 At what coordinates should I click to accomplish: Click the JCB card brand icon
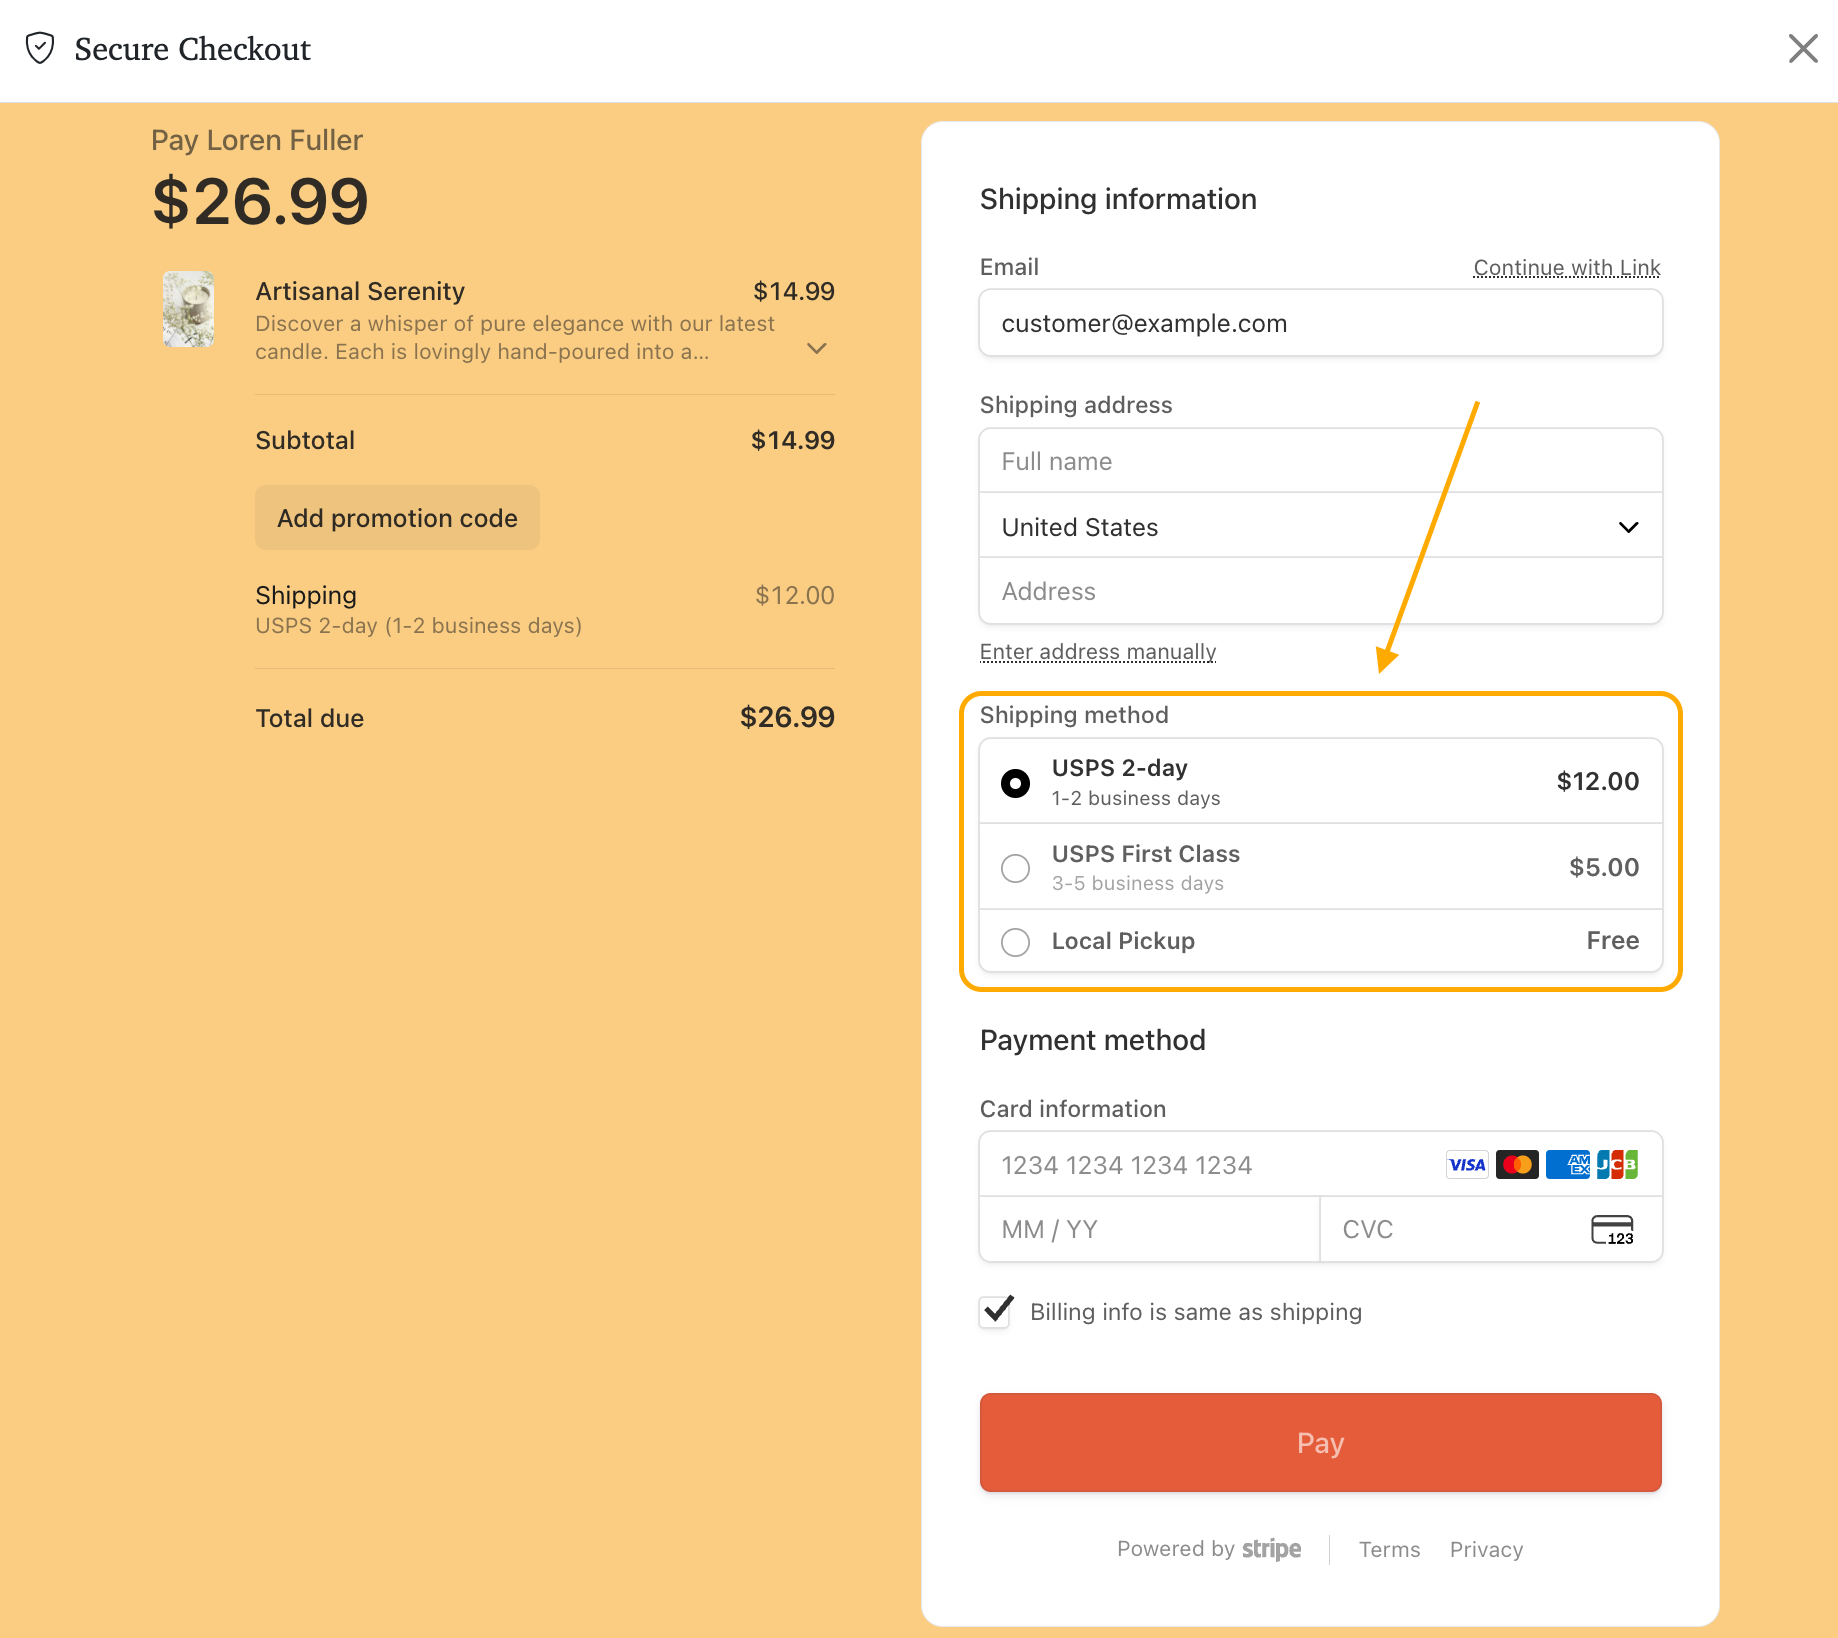click(1617, 1164)
